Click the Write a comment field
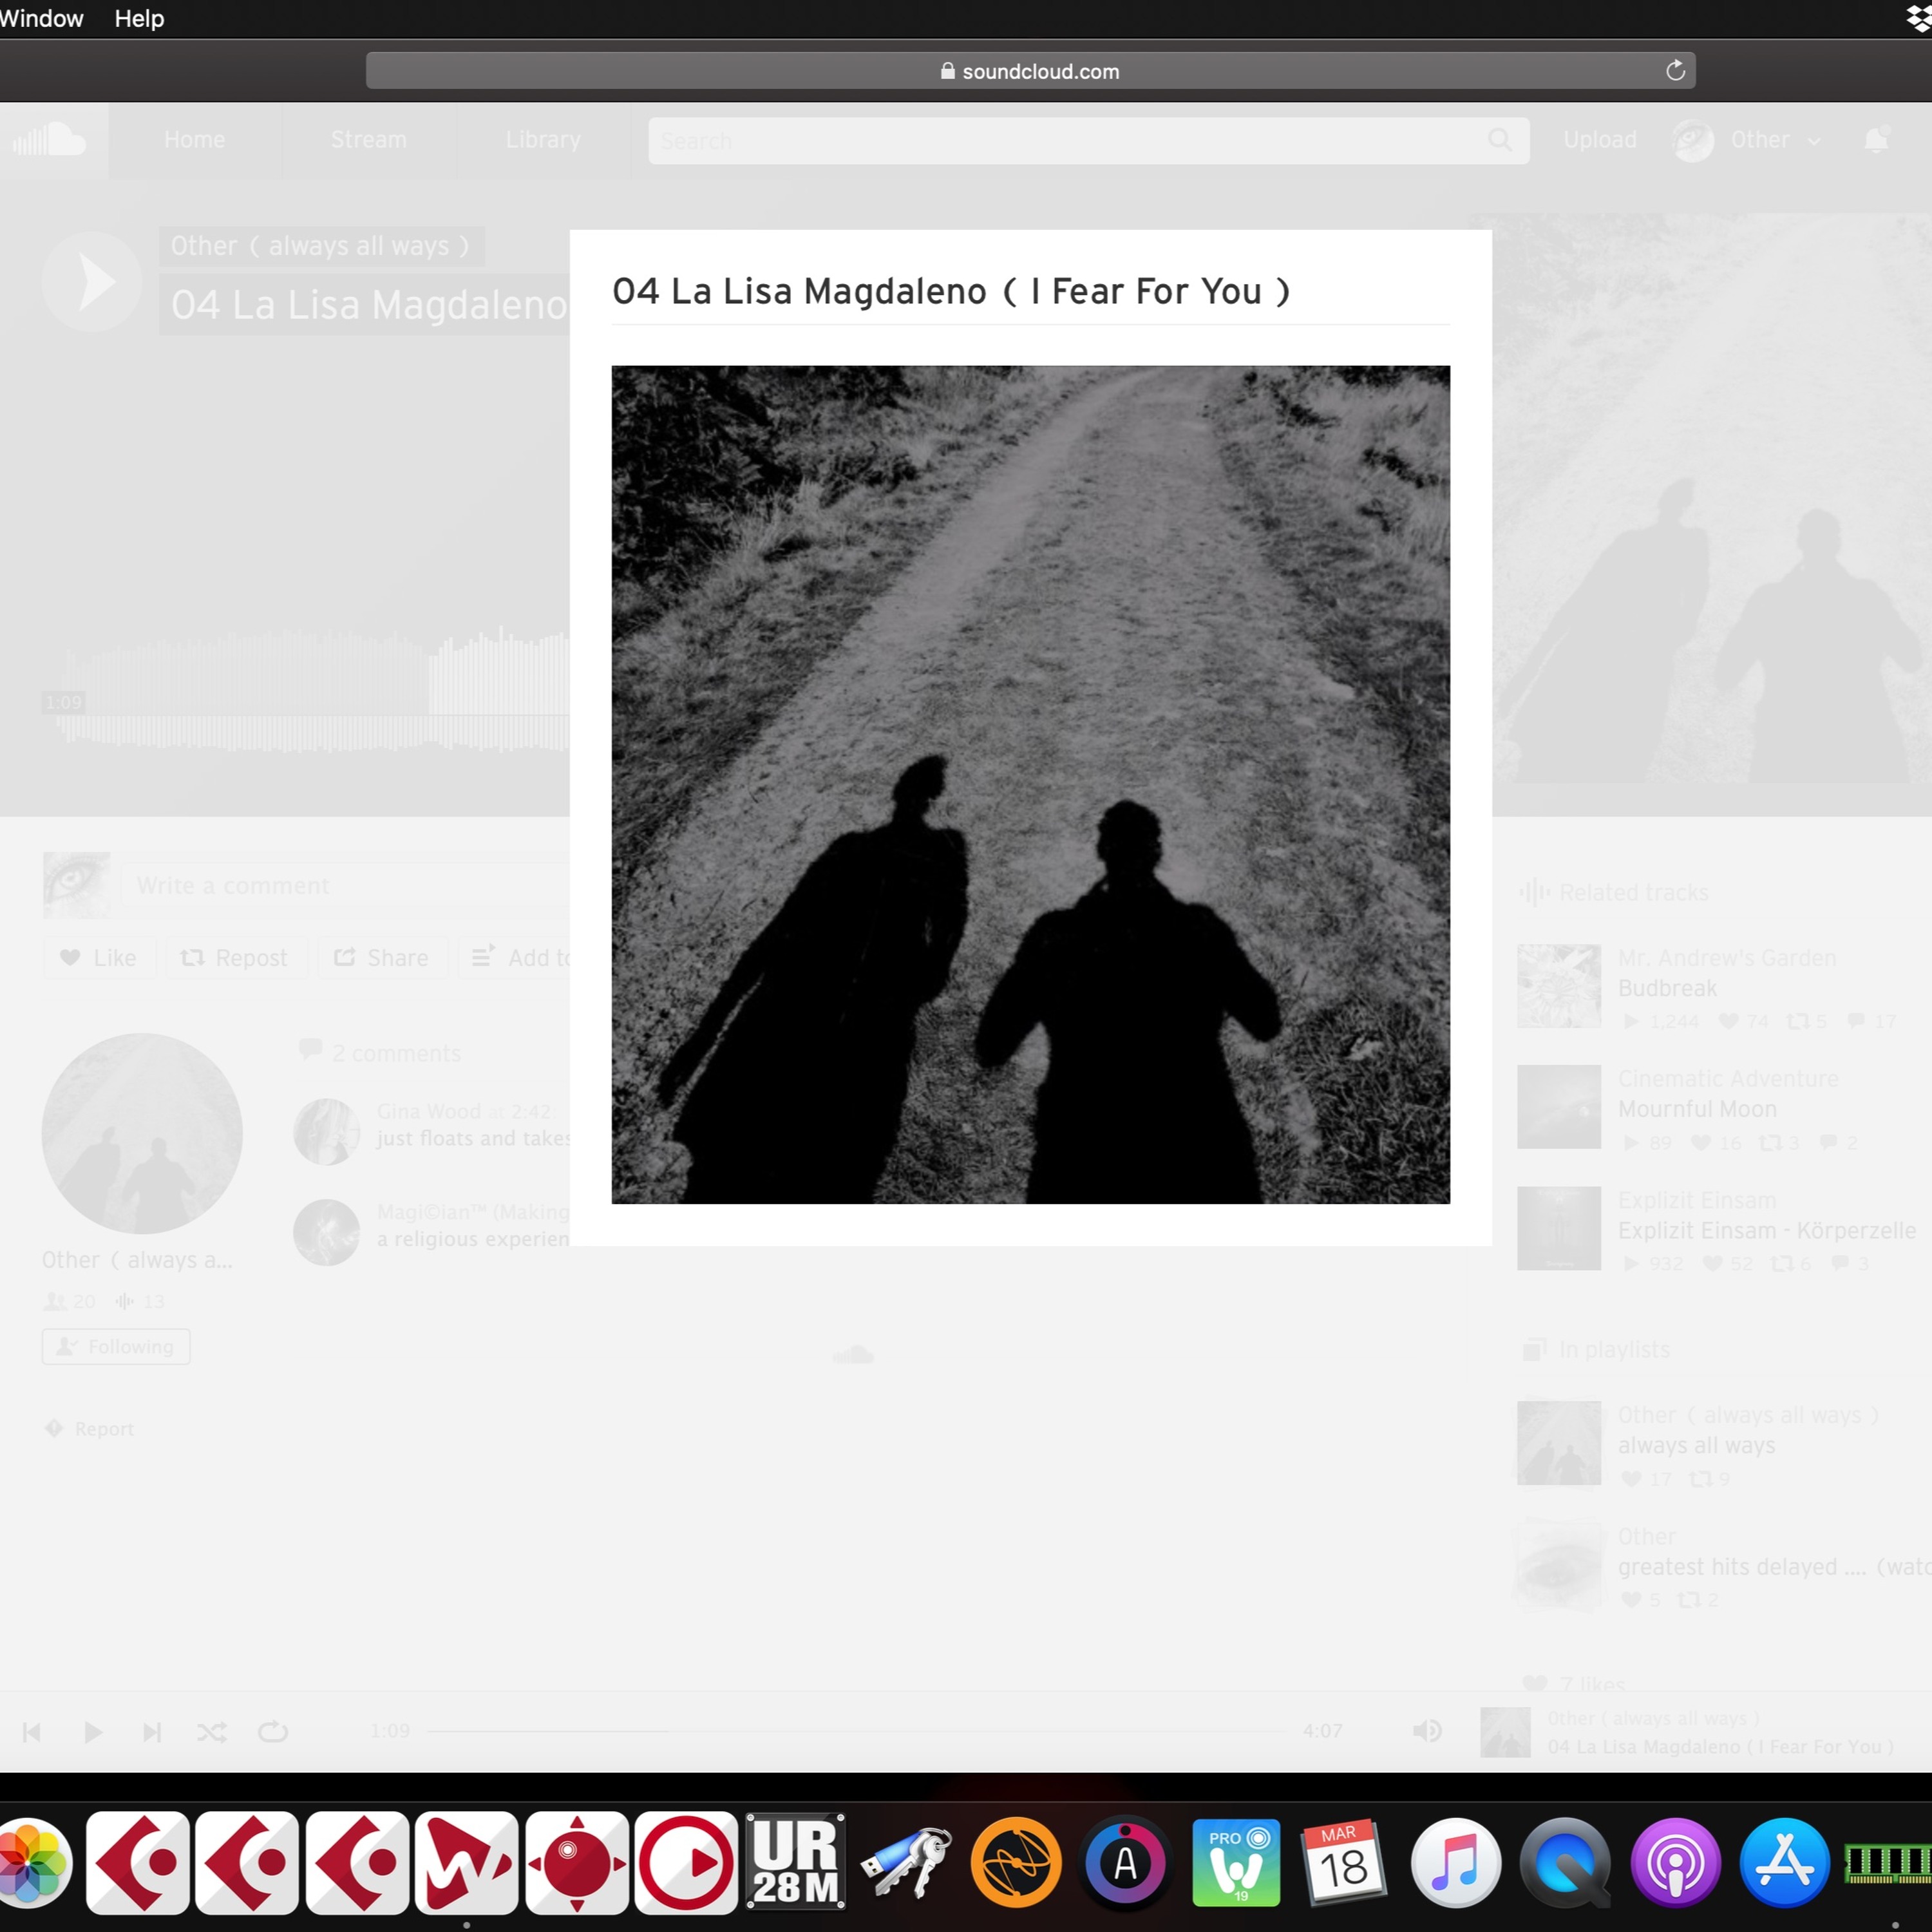This screenshot has width=1932, height=1932. click(x=346, y=885)
